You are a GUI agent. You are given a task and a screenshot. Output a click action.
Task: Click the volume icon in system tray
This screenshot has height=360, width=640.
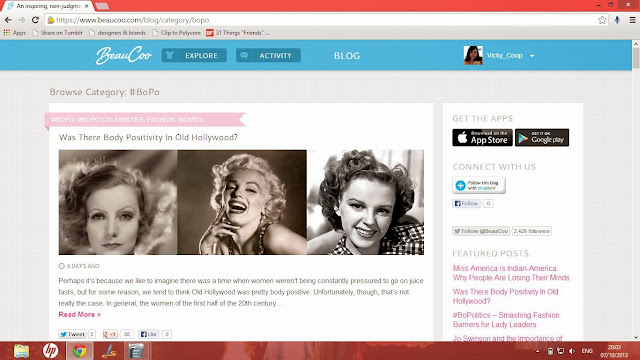tap(572, 351)
